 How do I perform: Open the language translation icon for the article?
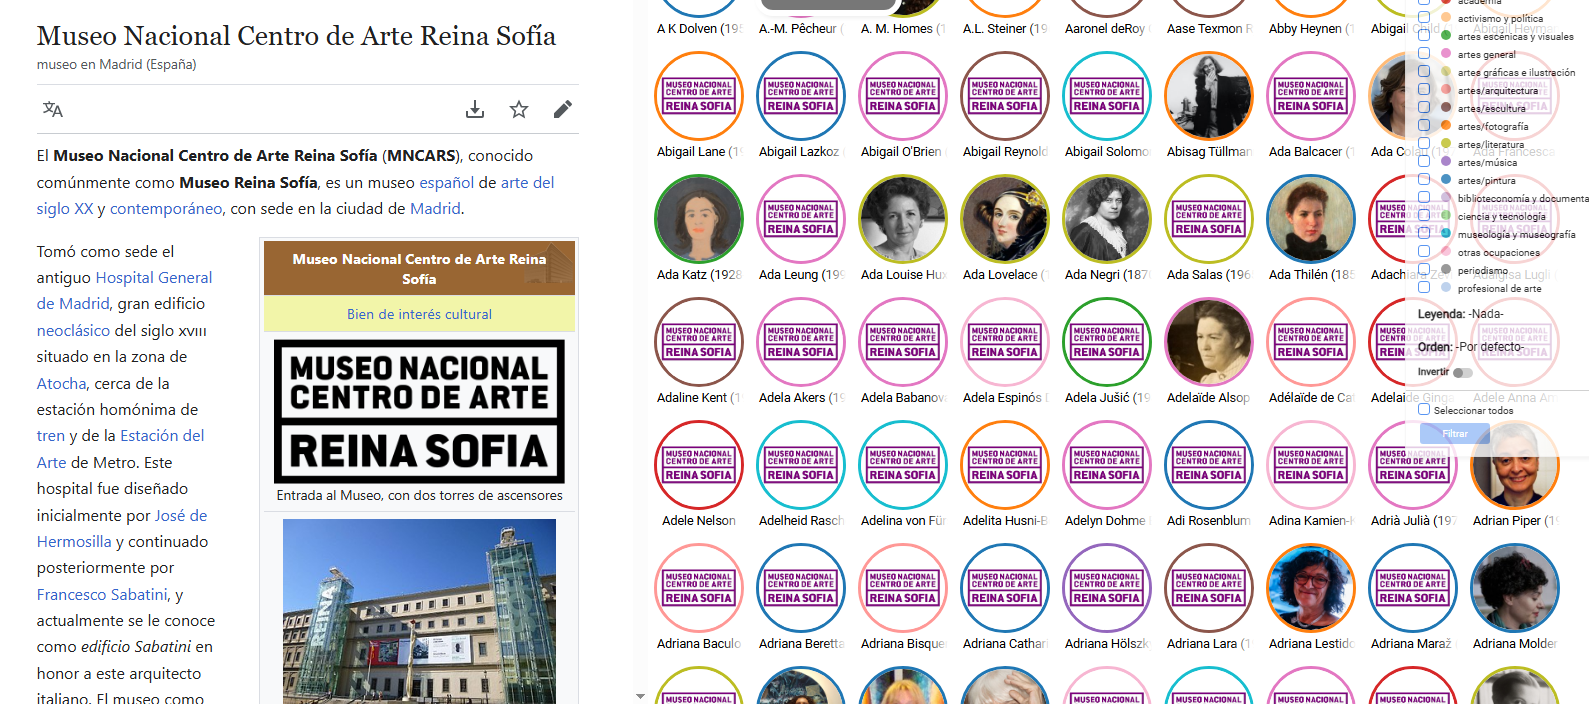[53, 109]
